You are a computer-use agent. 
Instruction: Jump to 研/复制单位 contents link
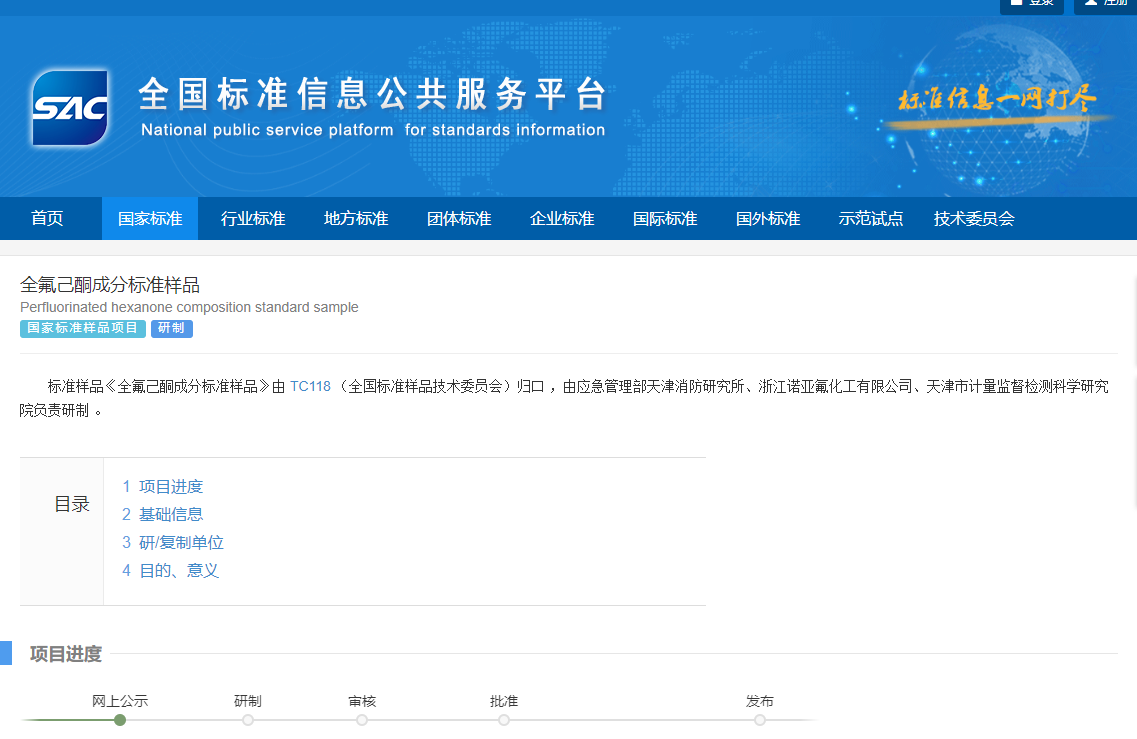180,543
